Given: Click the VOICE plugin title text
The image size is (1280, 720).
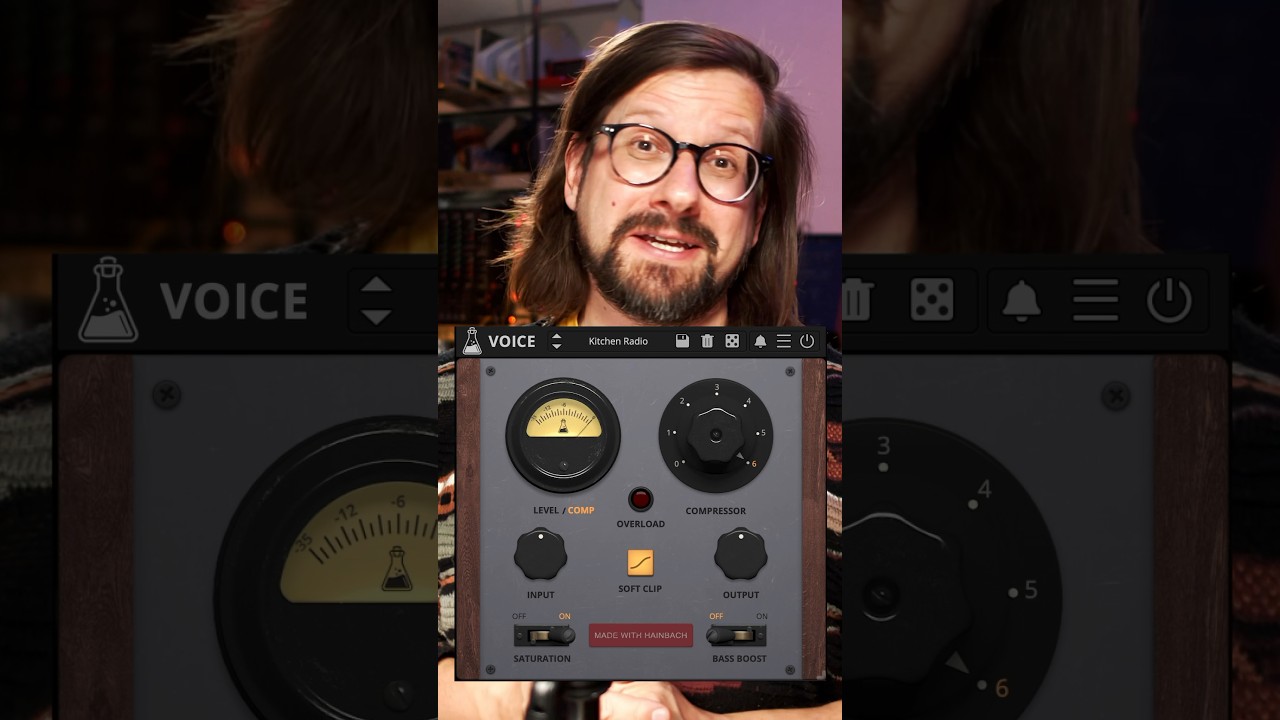Looking at the screenshot, I should pos(512,342).
